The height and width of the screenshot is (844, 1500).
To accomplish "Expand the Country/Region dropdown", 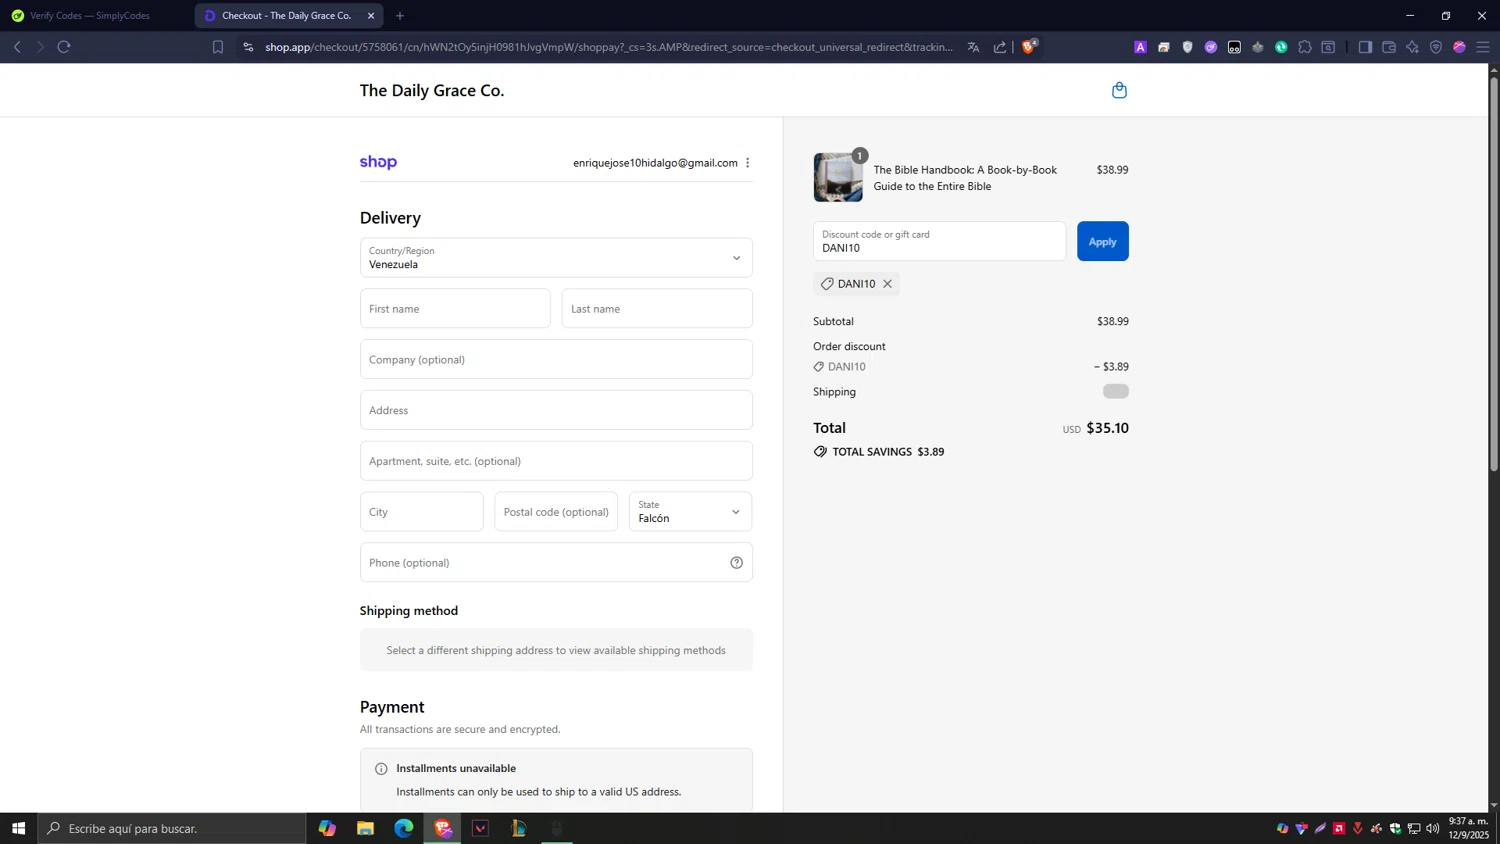I will coord(556,258).
